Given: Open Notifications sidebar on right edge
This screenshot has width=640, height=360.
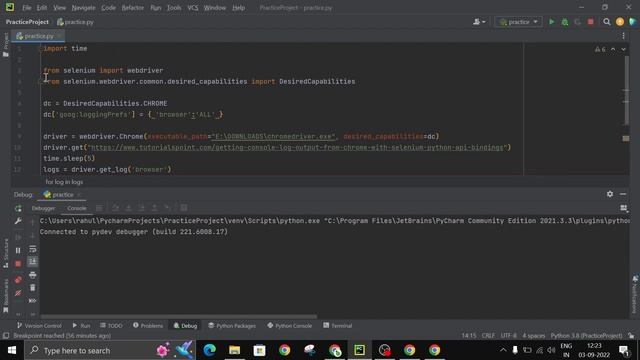Looking at the screenshot, I should tap(635, 295).
